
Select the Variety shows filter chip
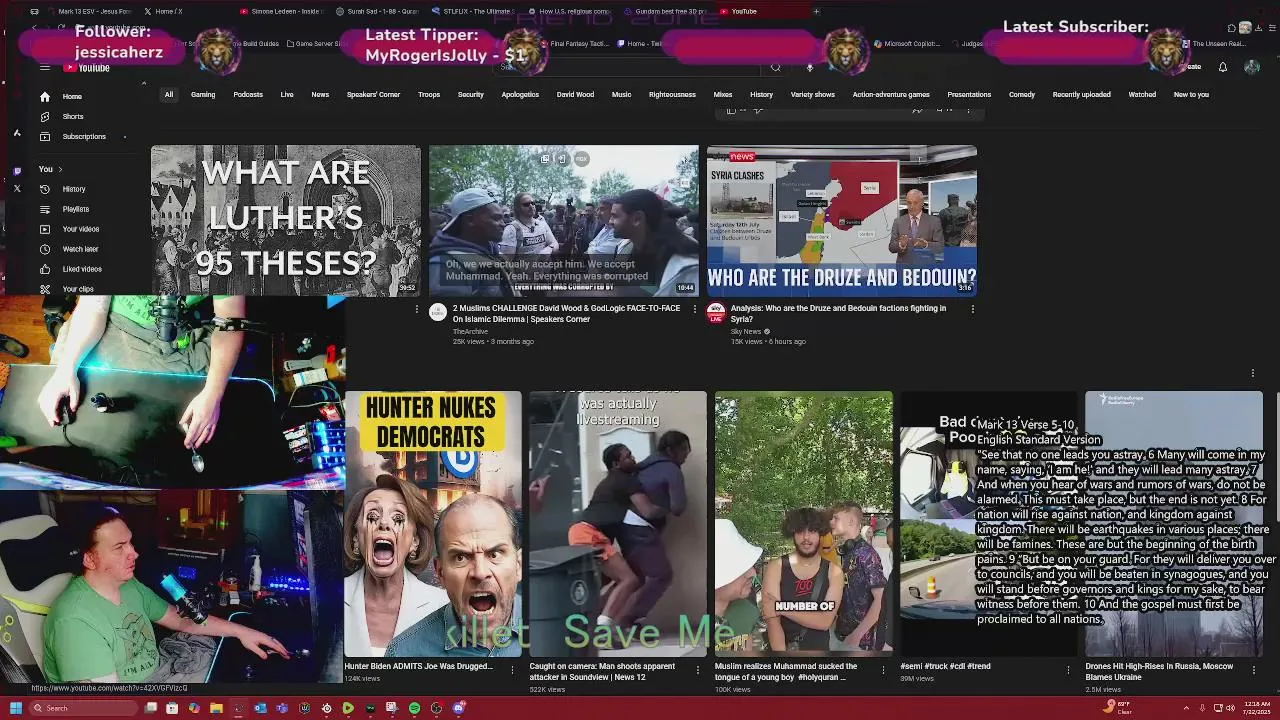pyautogui.click(x=813, y=95)
